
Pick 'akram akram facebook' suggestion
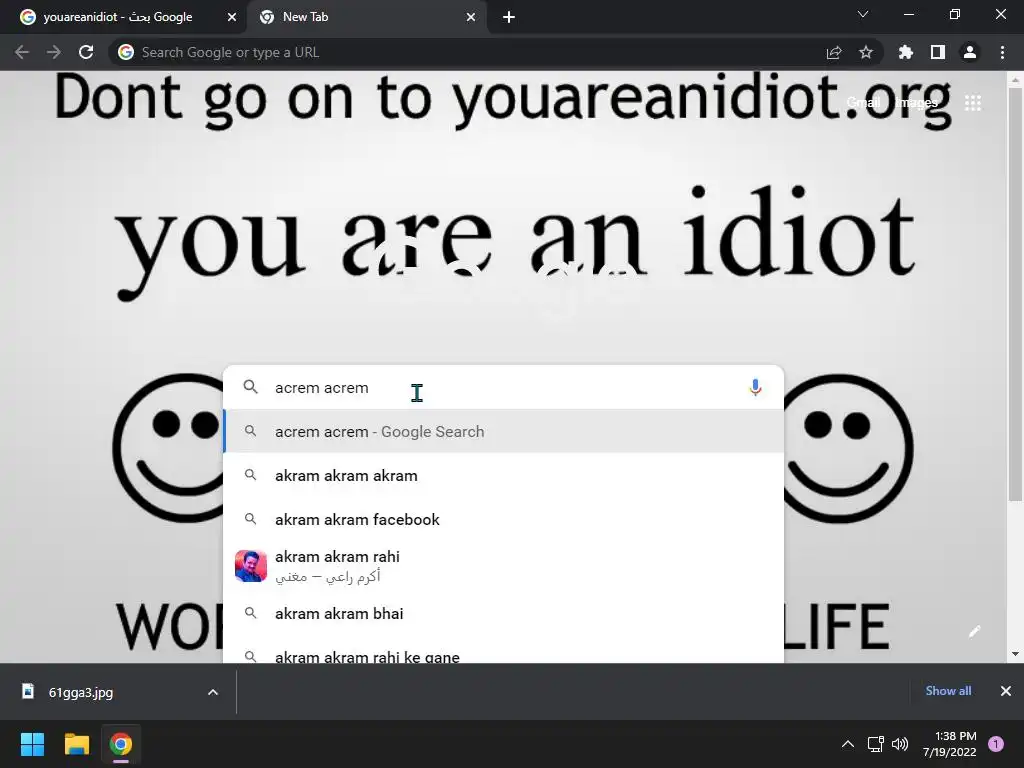pos(503,519)
